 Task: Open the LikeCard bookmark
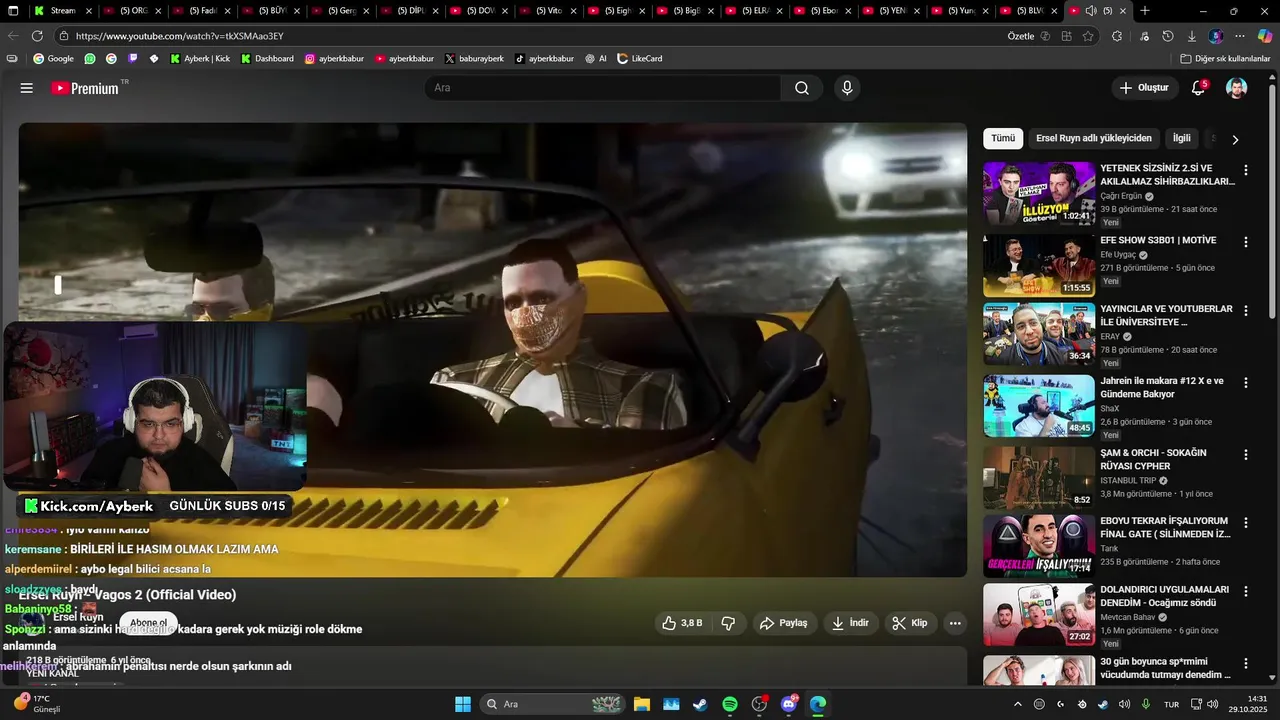(640, 58)
